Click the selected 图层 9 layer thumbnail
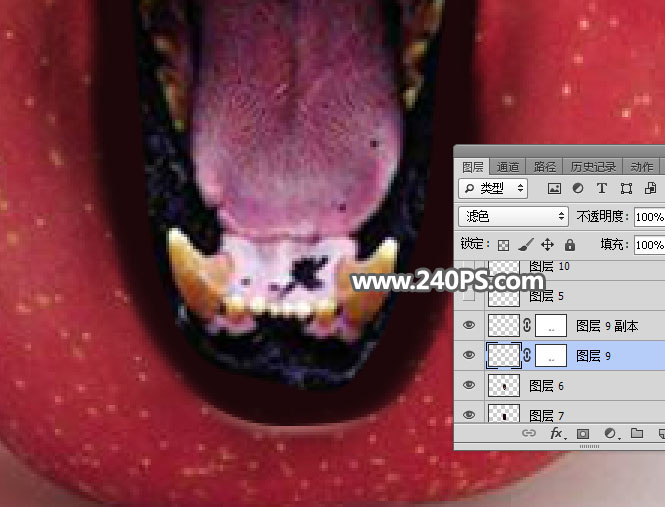665x507 pixels. pos(504,355)
